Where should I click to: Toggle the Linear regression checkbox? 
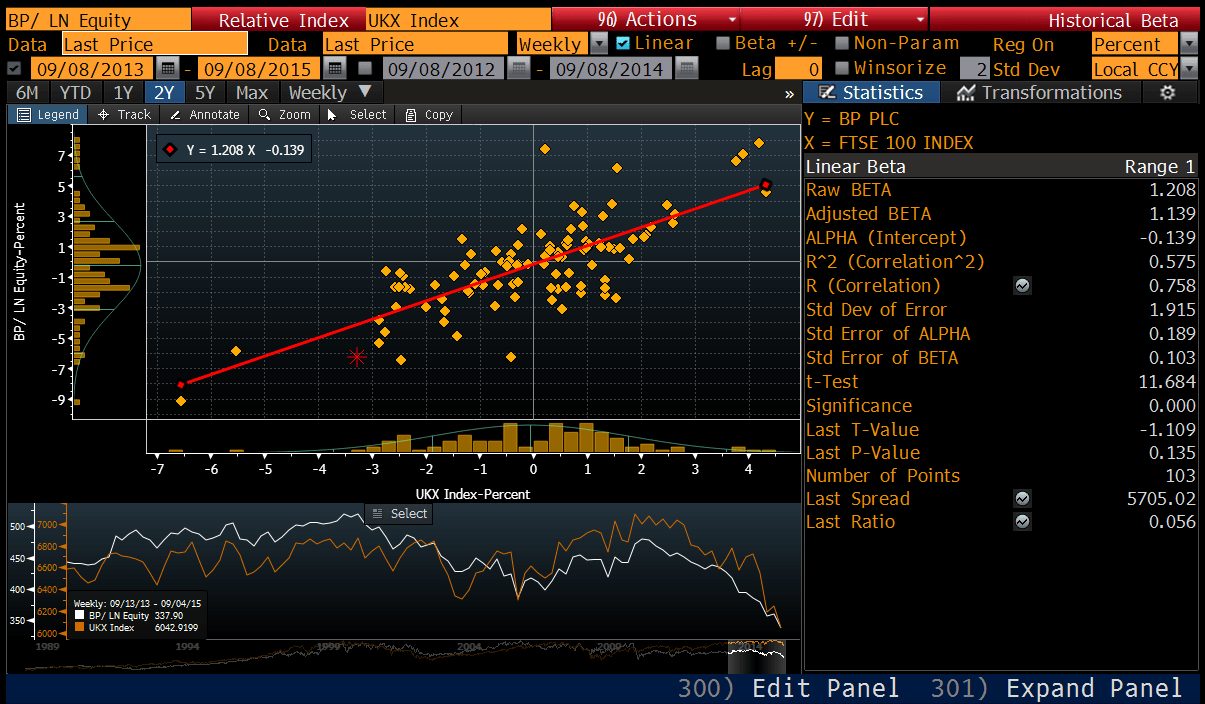coord(623,43)
